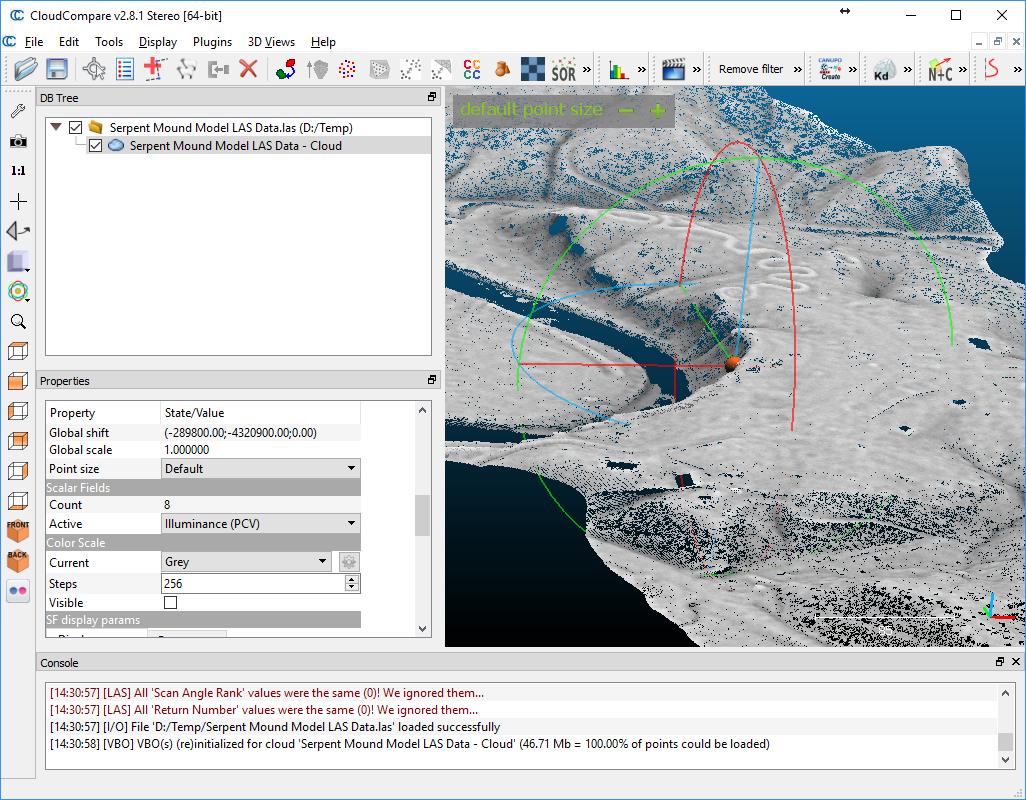1026x800 pixels.
Task: Open the Current color scale dropdown
Action: (x=246, y=563)
